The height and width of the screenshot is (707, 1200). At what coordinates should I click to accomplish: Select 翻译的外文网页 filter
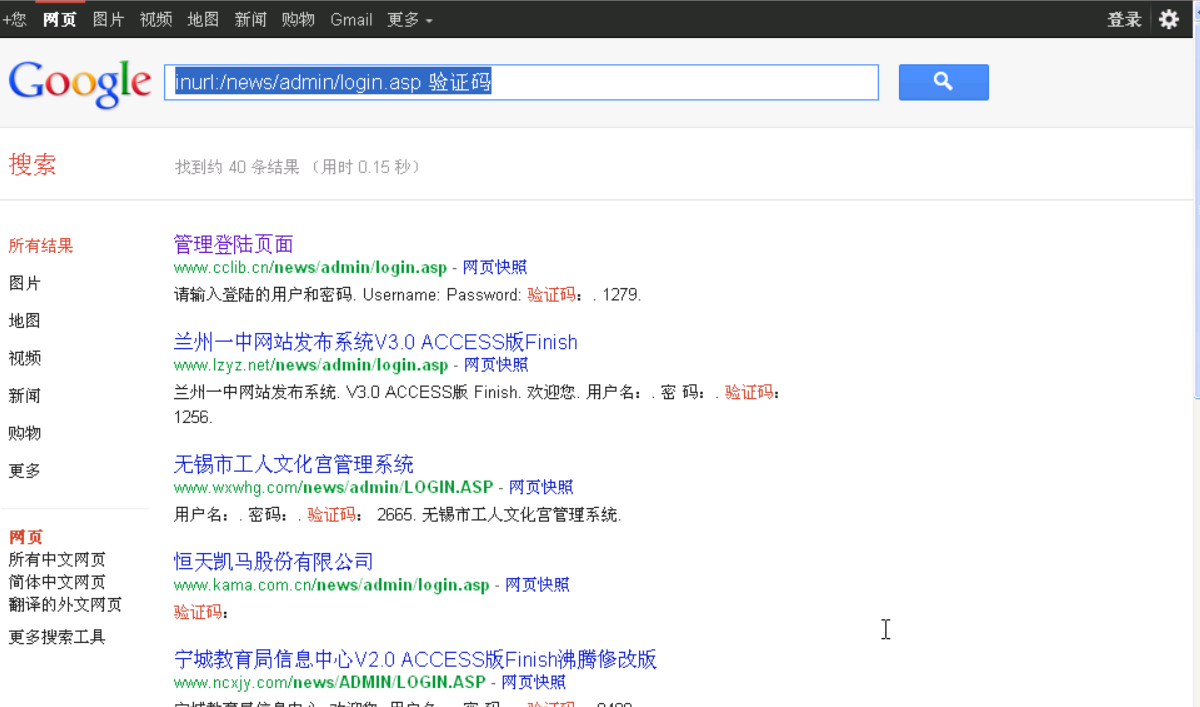click(x=65, y=604)
